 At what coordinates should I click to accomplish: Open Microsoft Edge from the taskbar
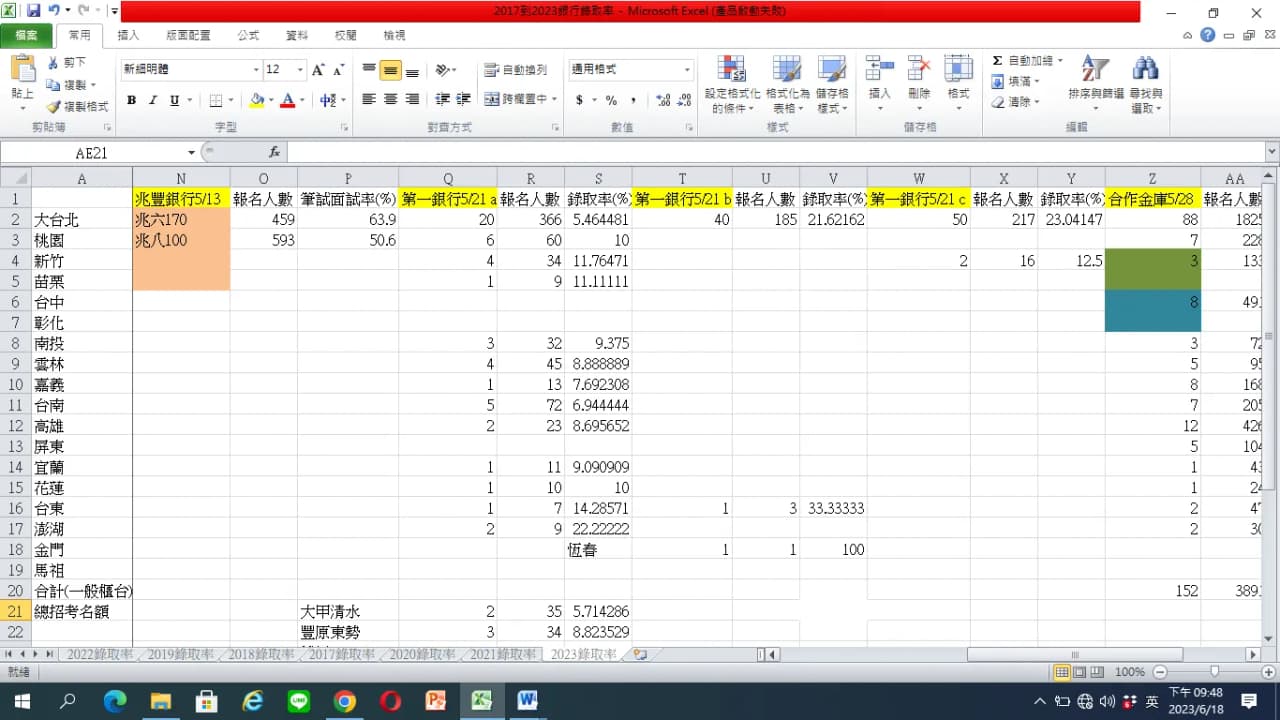115,701
